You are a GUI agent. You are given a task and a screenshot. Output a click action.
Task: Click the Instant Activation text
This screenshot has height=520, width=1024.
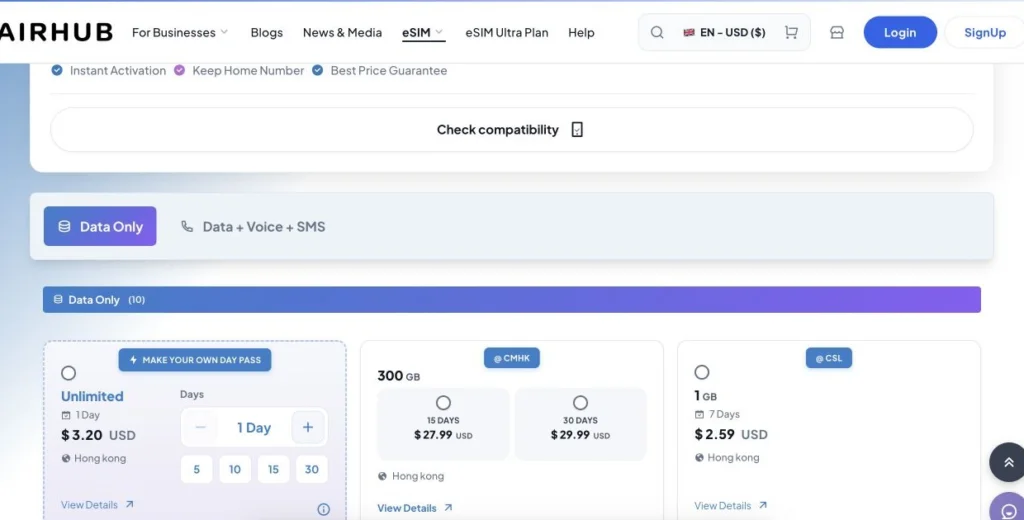(x=118, y=71)
